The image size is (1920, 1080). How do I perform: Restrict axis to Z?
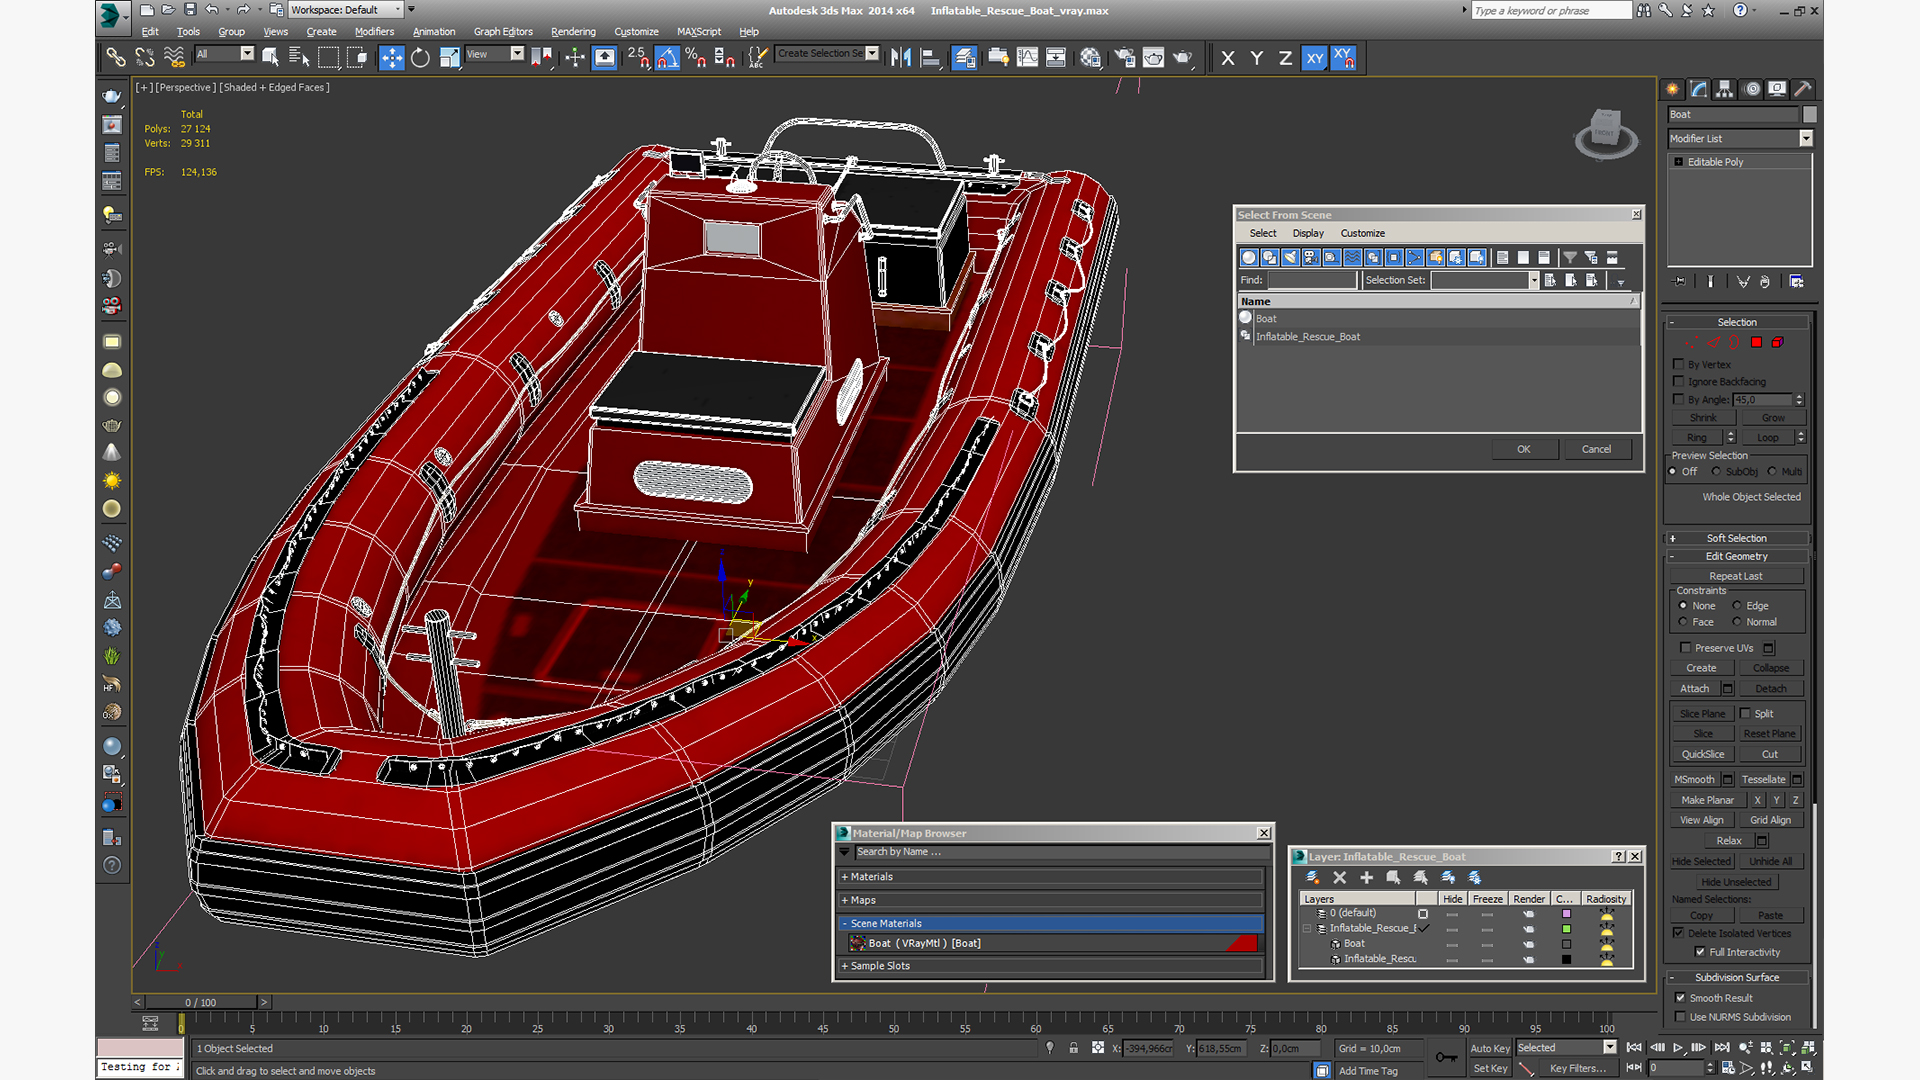tap(1285, 58)
